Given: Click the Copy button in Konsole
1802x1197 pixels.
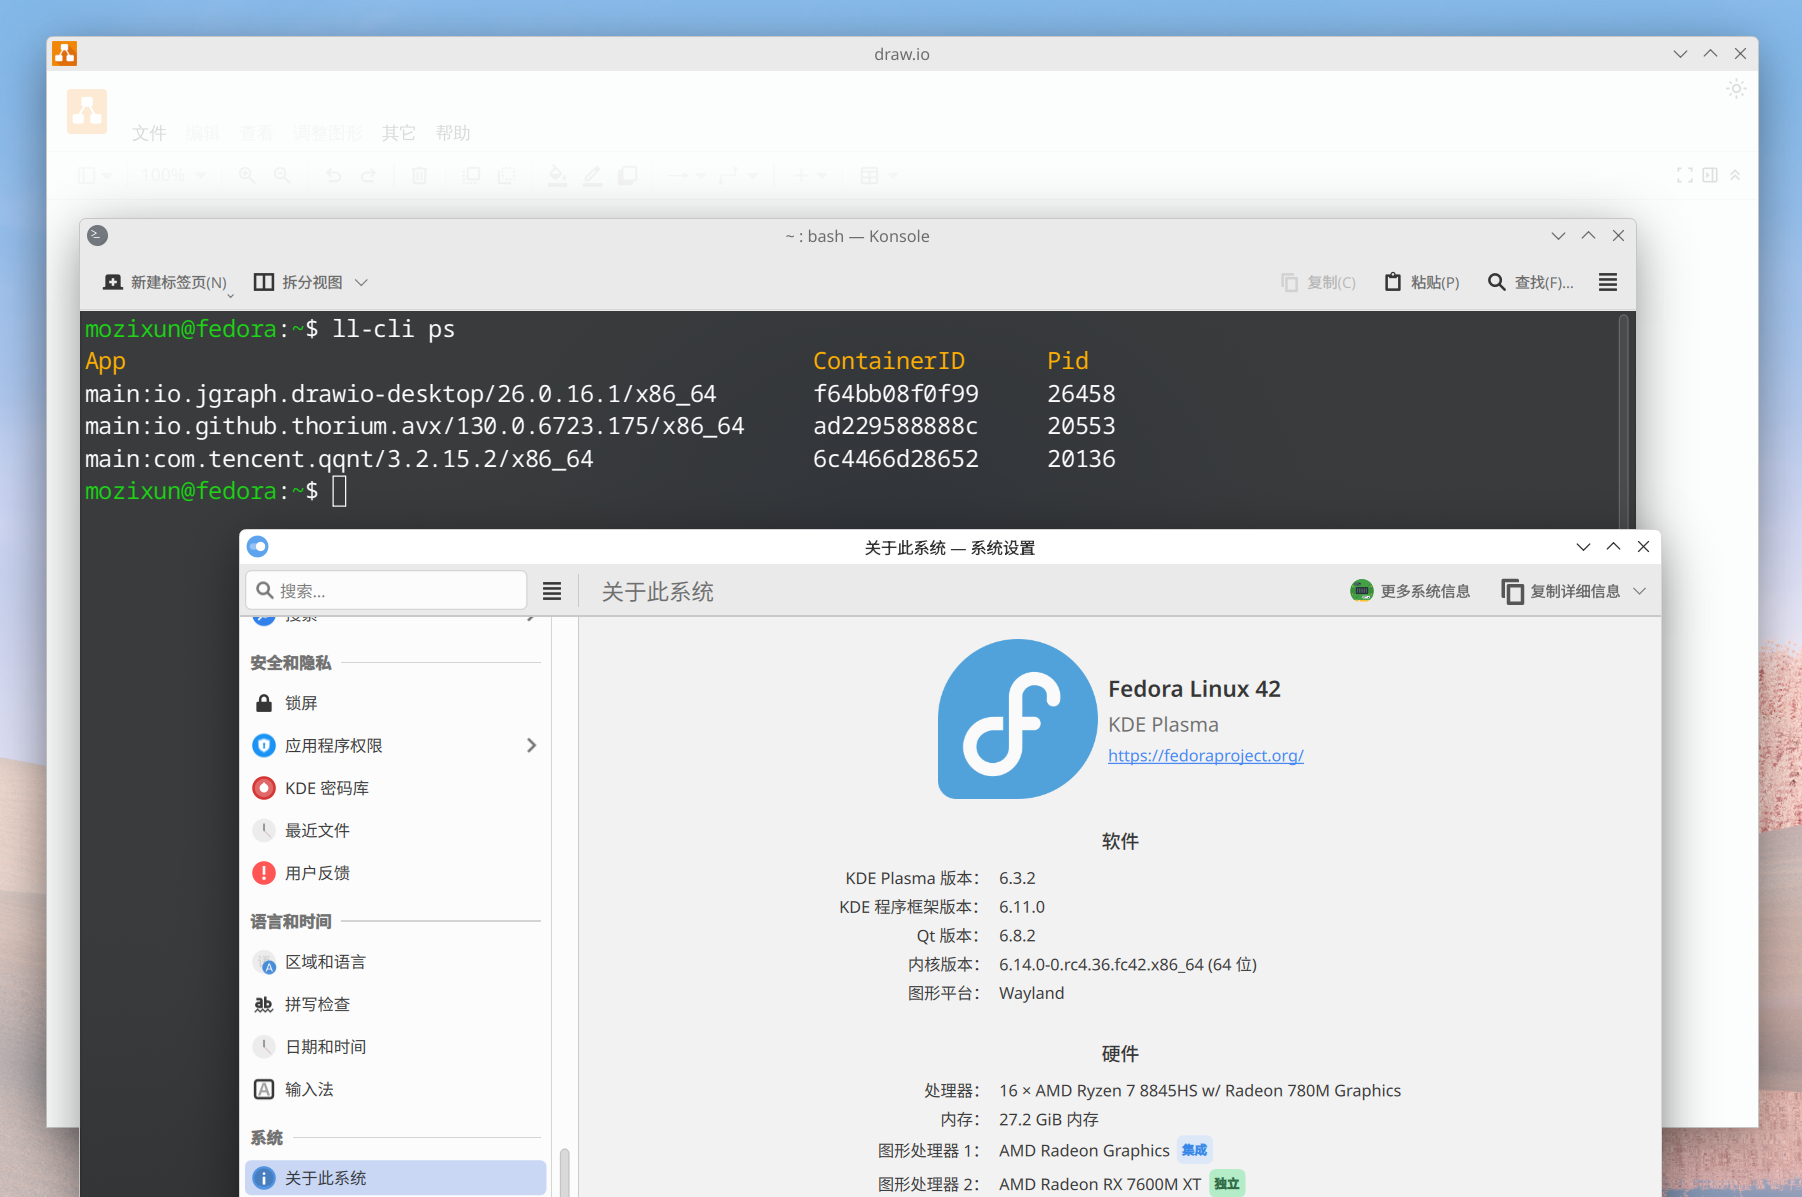Looking at the screenshot, I should pyautogui.click(x=1318, y=282).
